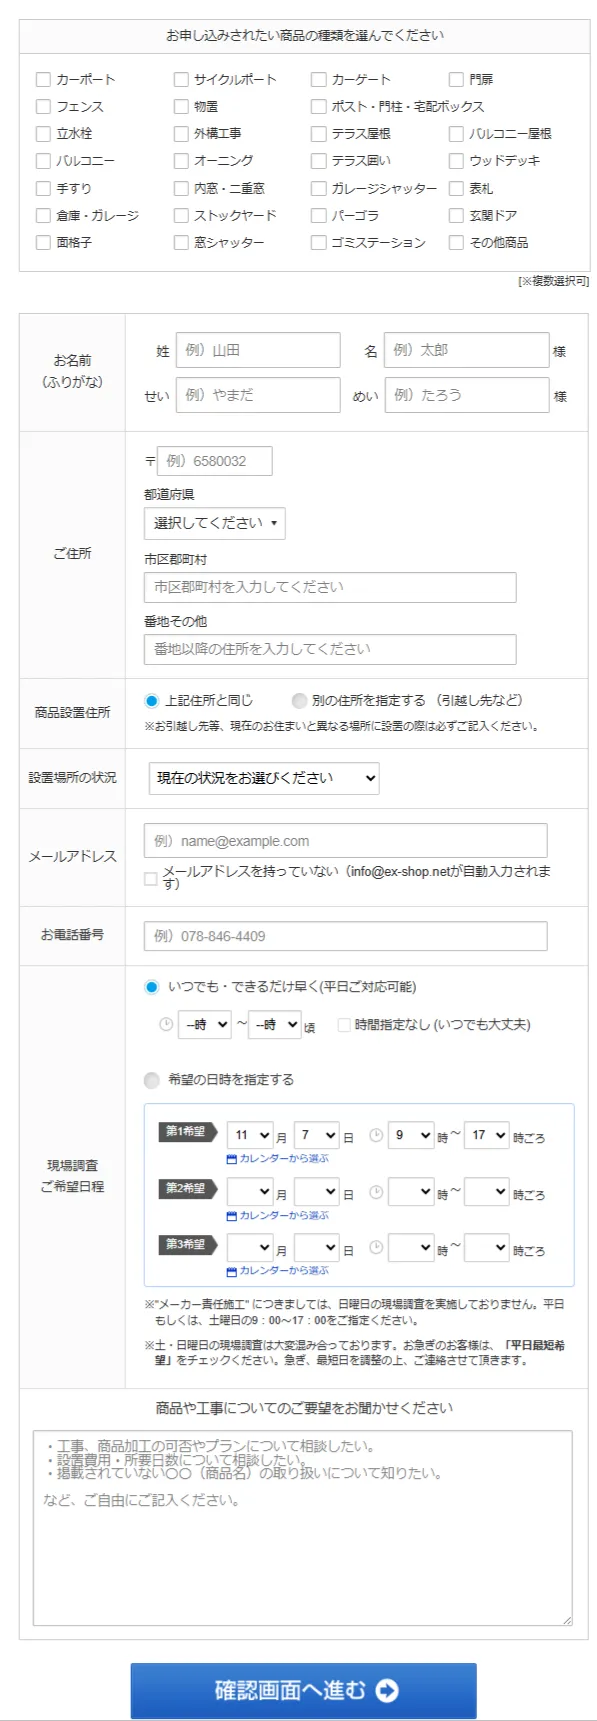Open the 設置場所の状況 dropdown
The height and width of the screenshot is (1721, 597).
click(x=263, y=777)
